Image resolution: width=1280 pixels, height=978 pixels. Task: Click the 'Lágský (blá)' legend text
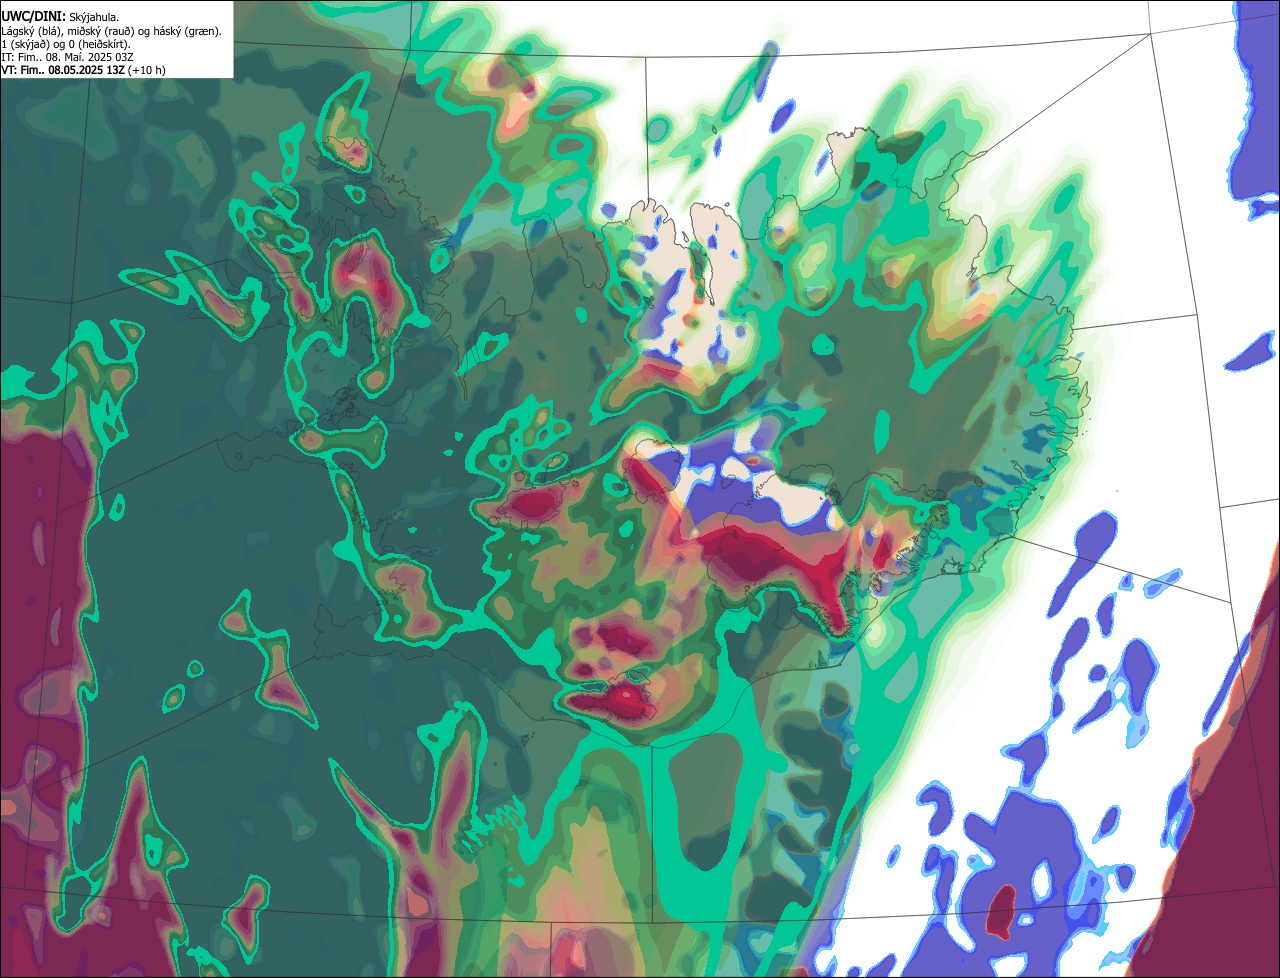[31, 31]
